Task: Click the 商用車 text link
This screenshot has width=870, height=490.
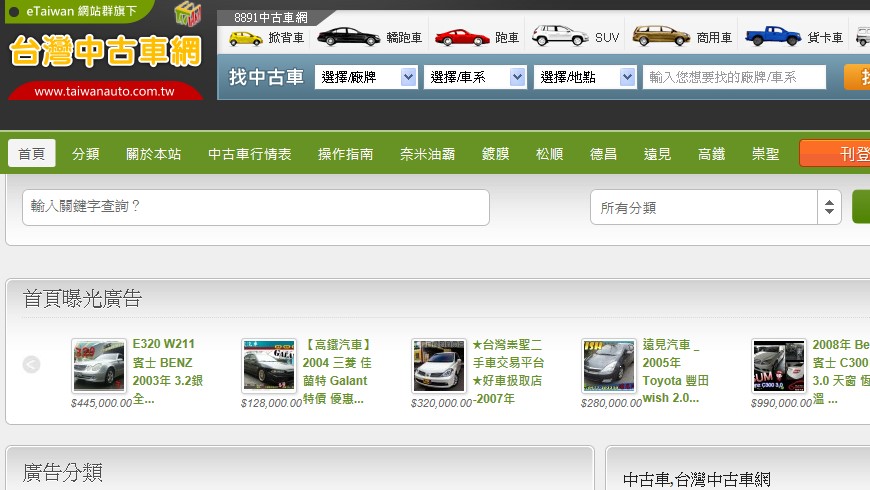Action: tap(714, 38)
